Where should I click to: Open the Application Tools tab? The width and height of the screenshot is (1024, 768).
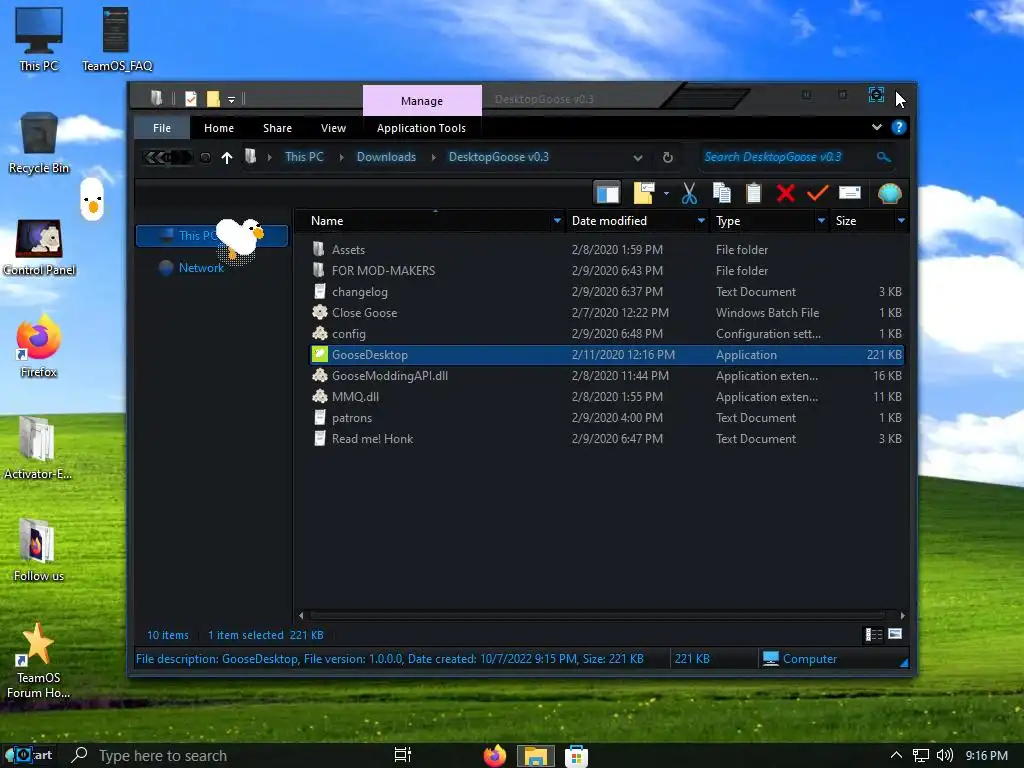coord(421,128)
